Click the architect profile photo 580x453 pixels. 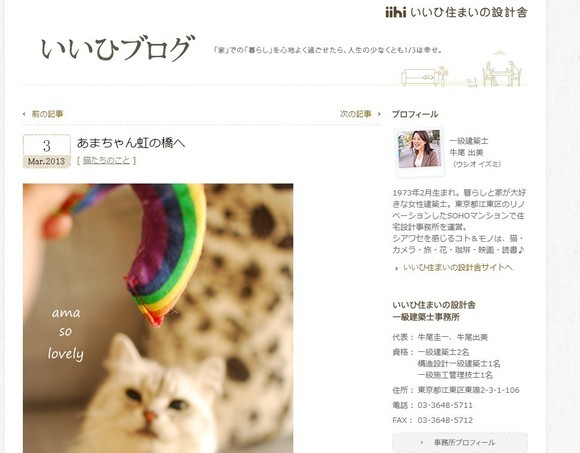coord(419,150)
